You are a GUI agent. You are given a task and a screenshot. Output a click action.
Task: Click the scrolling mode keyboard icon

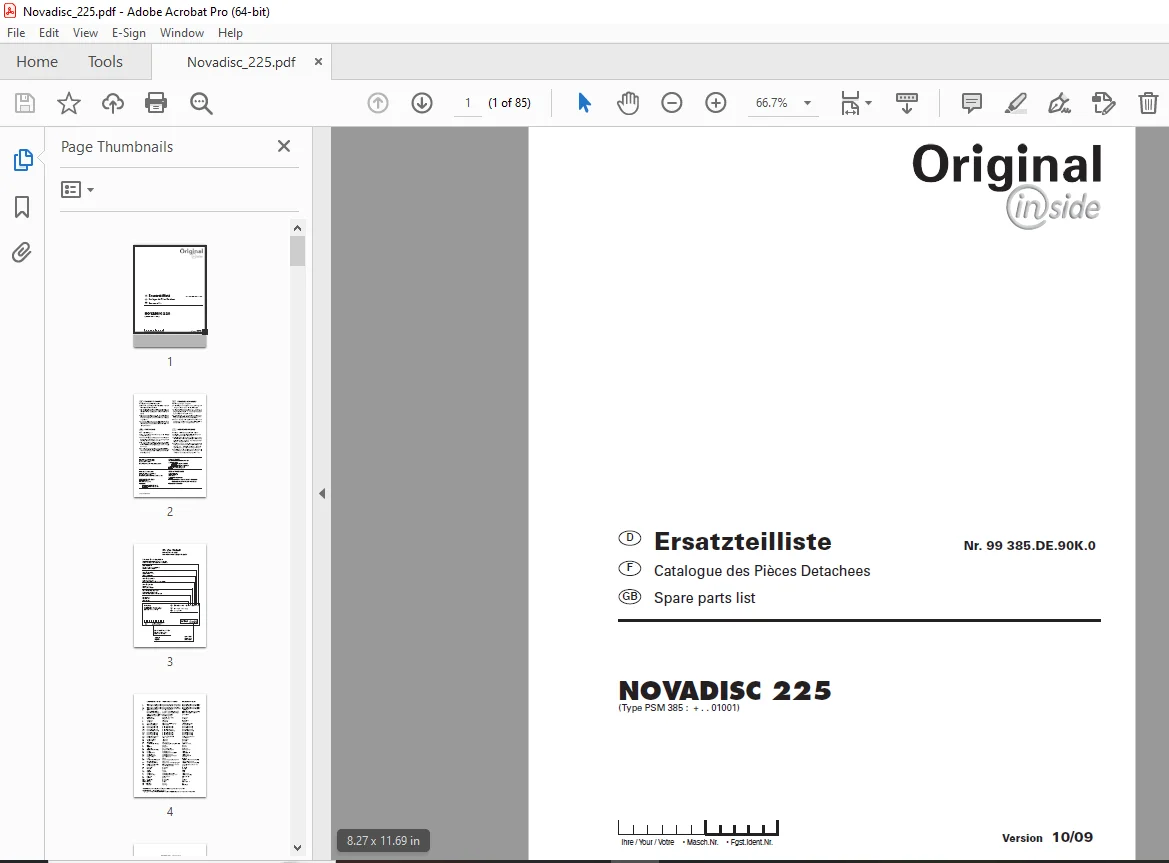point(907,103)
